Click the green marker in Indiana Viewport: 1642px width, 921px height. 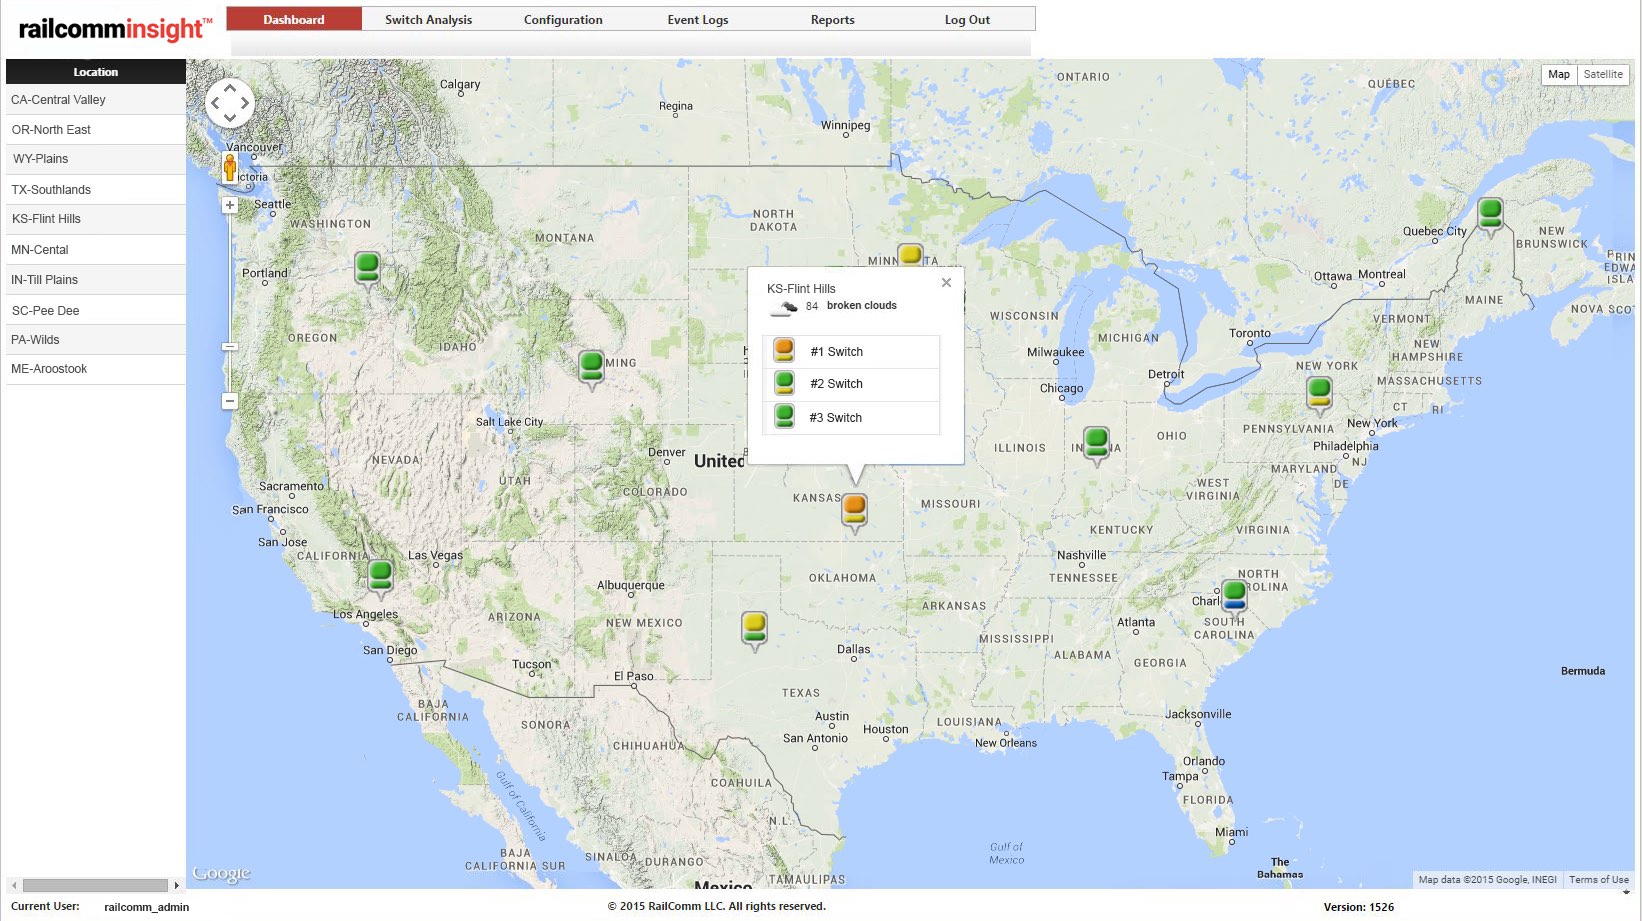coord(1096,444)
